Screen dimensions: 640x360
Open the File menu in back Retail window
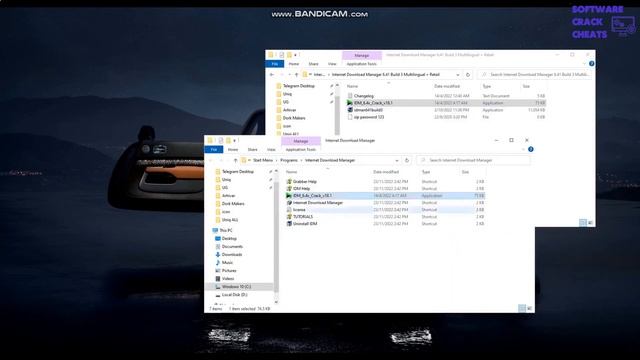[275, 64]
